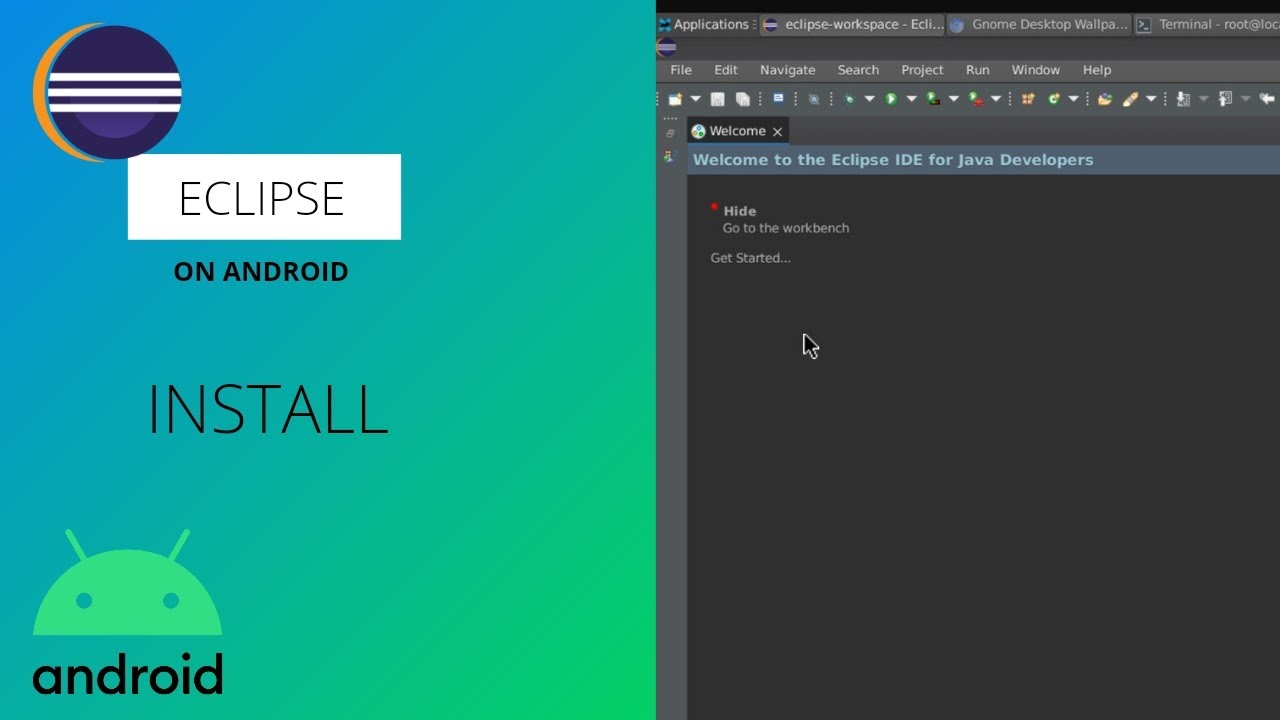Viewport: 1280px width, 720px height.
Task: Click the Next Annotation icon
Action: point(1183,99)
